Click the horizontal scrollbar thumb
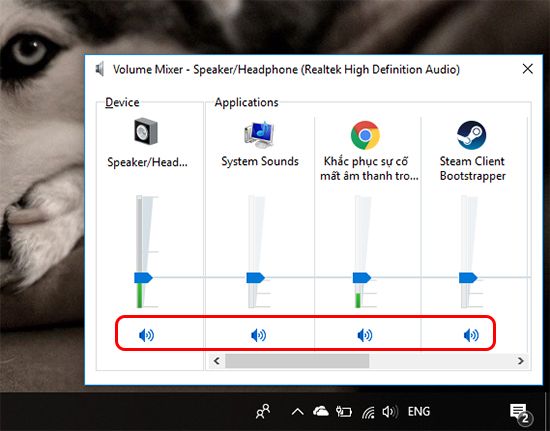The image size is (550, 431). 297,361
